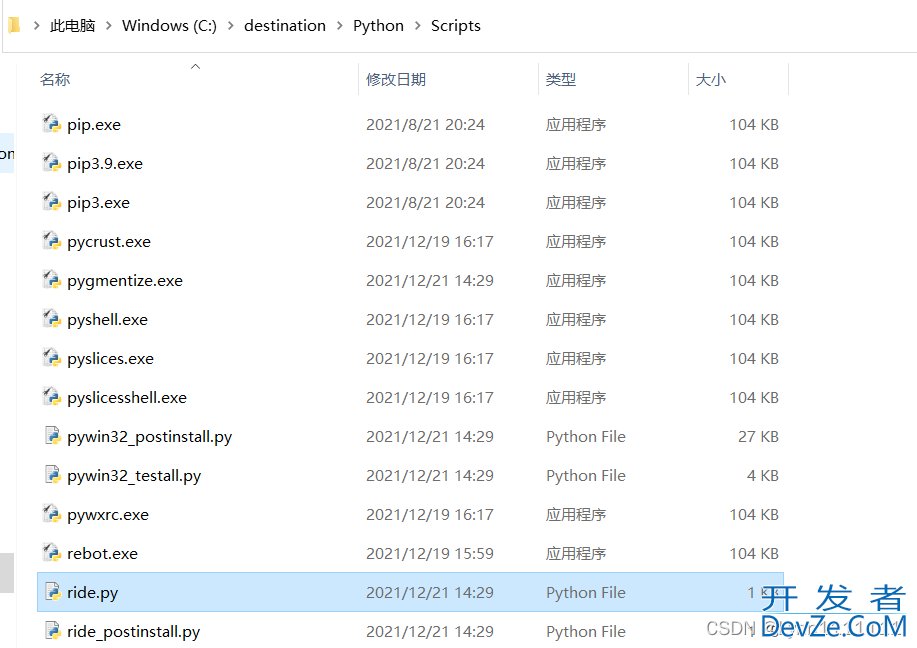Click ride_postinstall.py date 2021/12/21 14:29

(430, 632)
